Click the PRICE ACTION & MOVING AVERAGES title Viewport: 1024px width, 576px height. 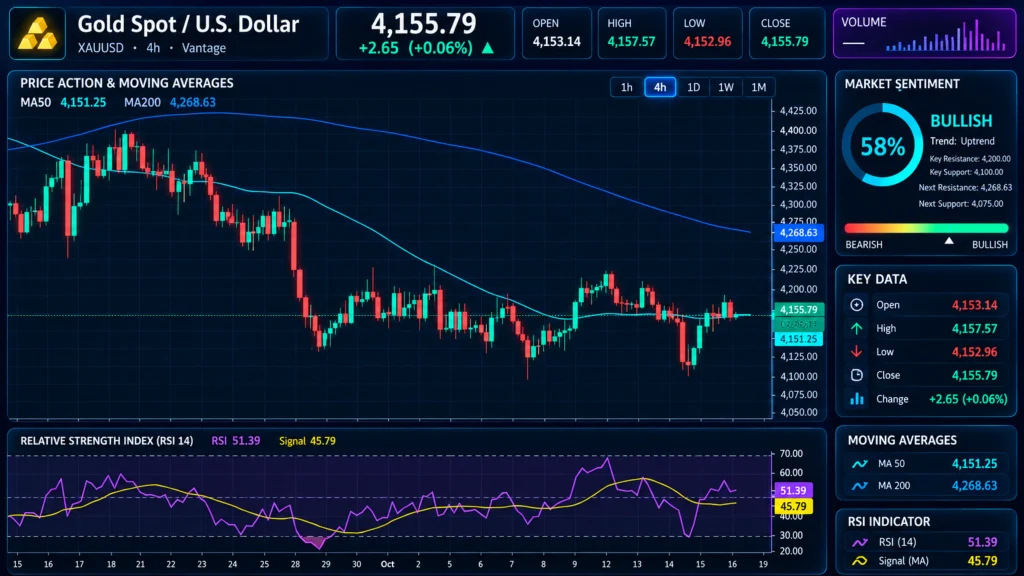pos(127,84)
